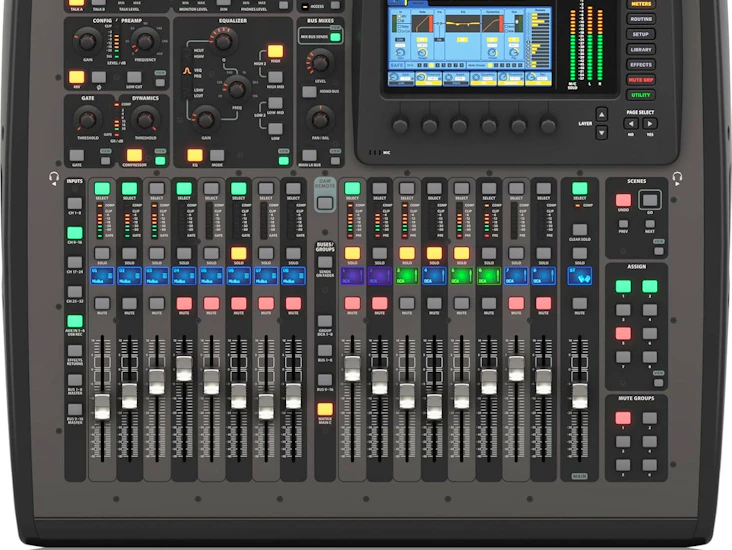Enable the SENDS ON FADER button
732x550 pixels.
[325, 262]
